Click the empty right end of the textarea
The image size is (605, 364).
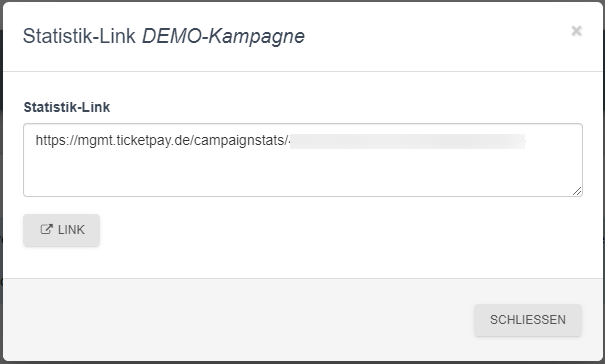coord(552,141)
